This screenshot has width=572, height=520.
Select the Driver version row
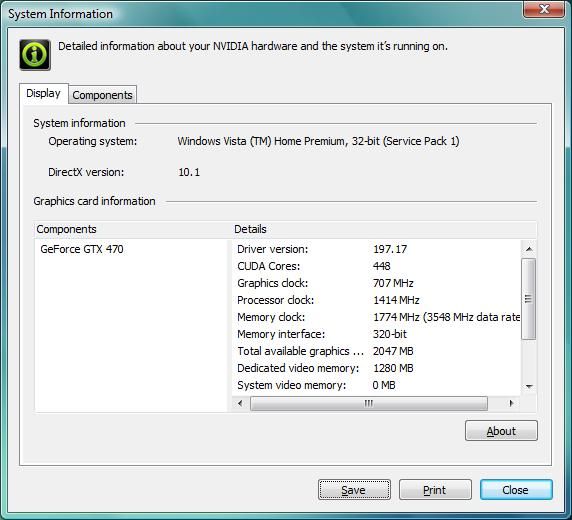(376, 249)
